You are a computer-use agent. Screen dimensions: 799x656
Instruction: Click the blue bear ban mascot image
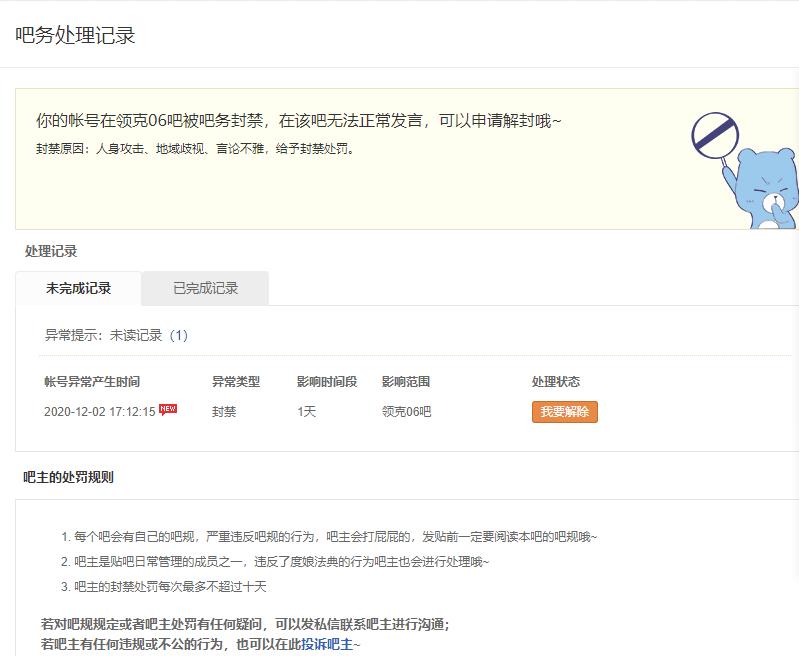click(745, 170)
